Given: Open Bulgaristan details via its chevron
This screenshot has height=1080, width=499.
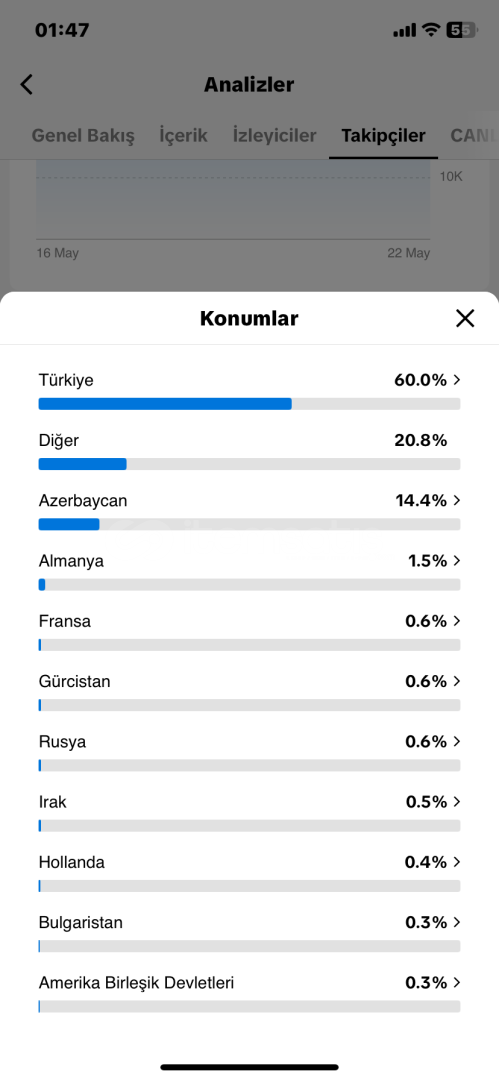Looking at the screenshot, I should coord(456,922).
